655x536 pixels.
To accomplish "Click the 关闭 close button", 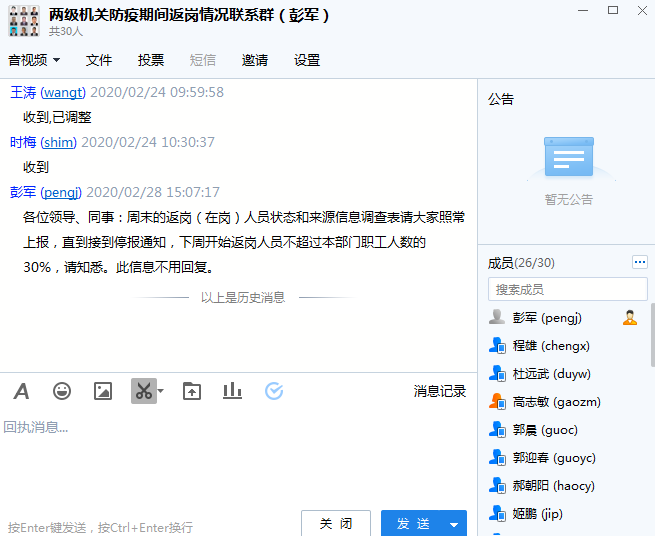I will (336, 524).
